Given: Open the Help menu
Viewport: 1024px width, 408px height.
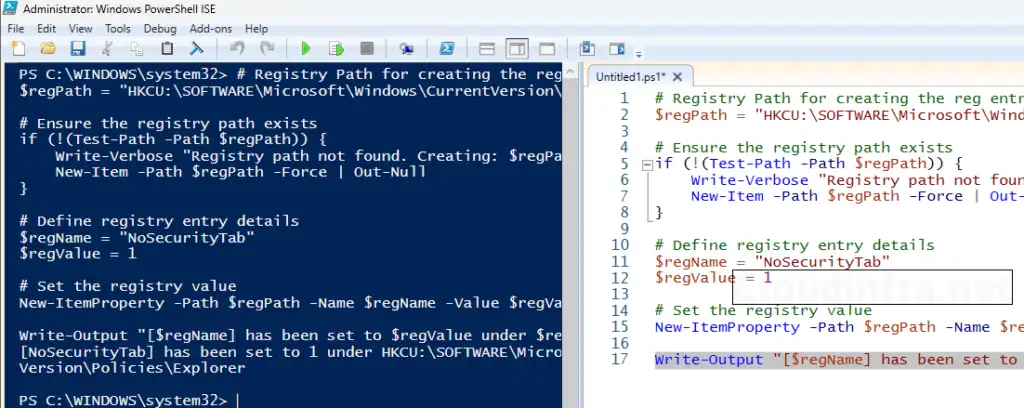Looking at the screenshot, I should (257, 29).
